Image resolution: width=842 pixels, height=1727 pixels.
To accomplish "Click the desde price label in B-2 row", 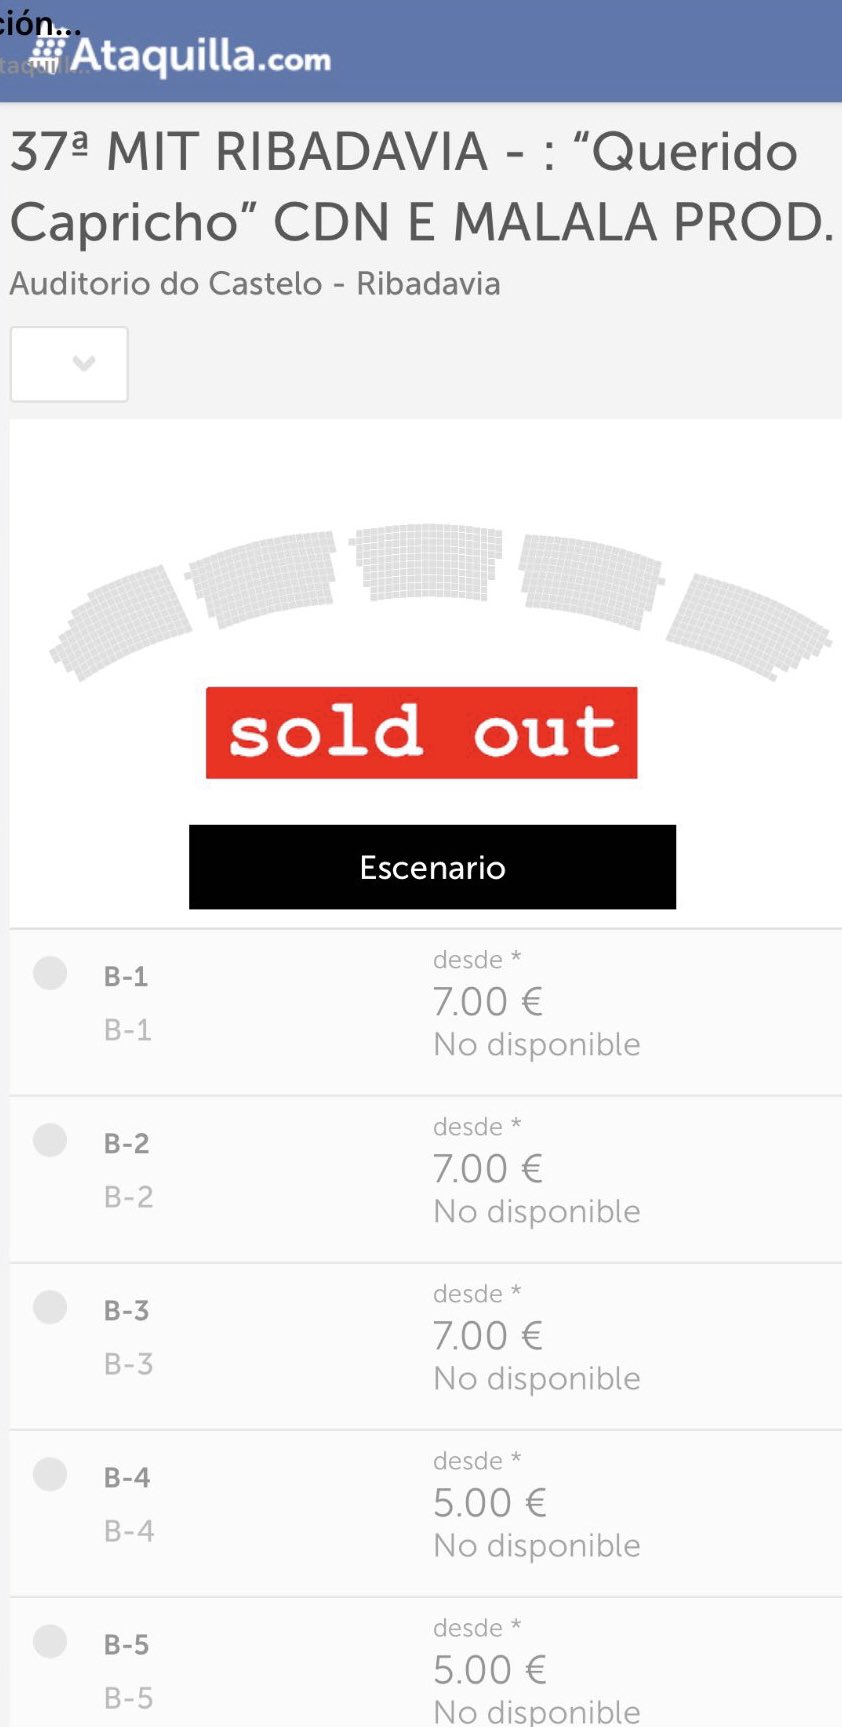I will click(474, 1126).
